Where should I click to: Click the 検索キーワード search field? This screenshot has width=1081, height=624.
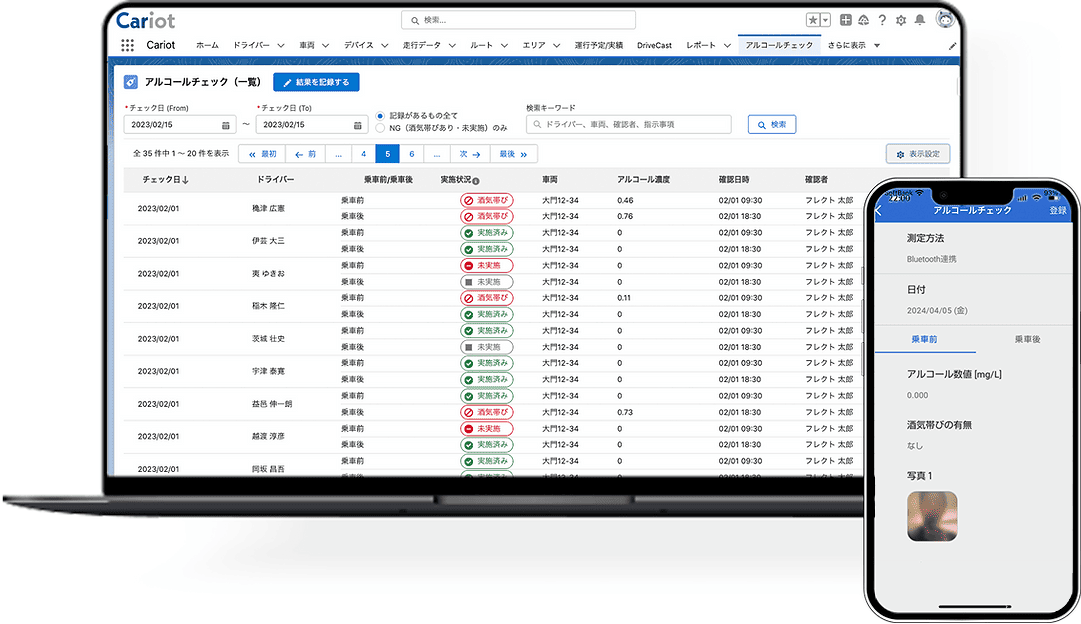629,125
